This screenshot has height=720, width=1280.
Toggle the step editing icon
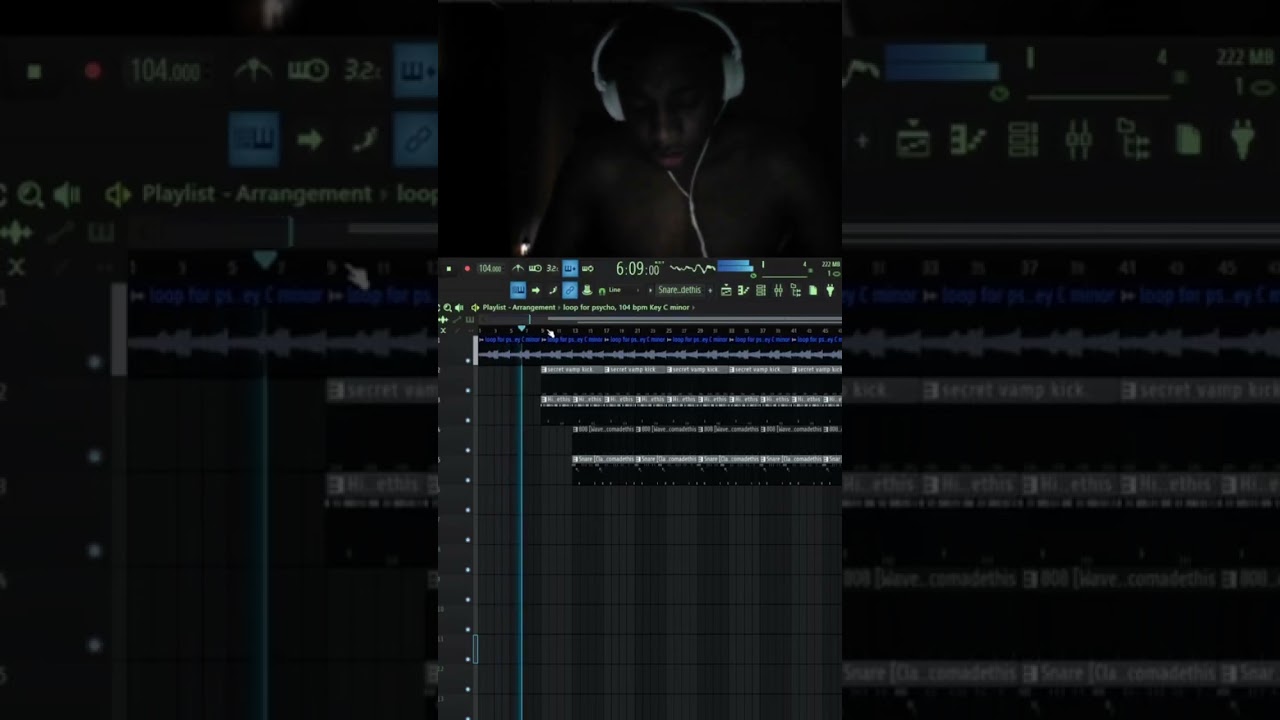click(x=553, y=290)
